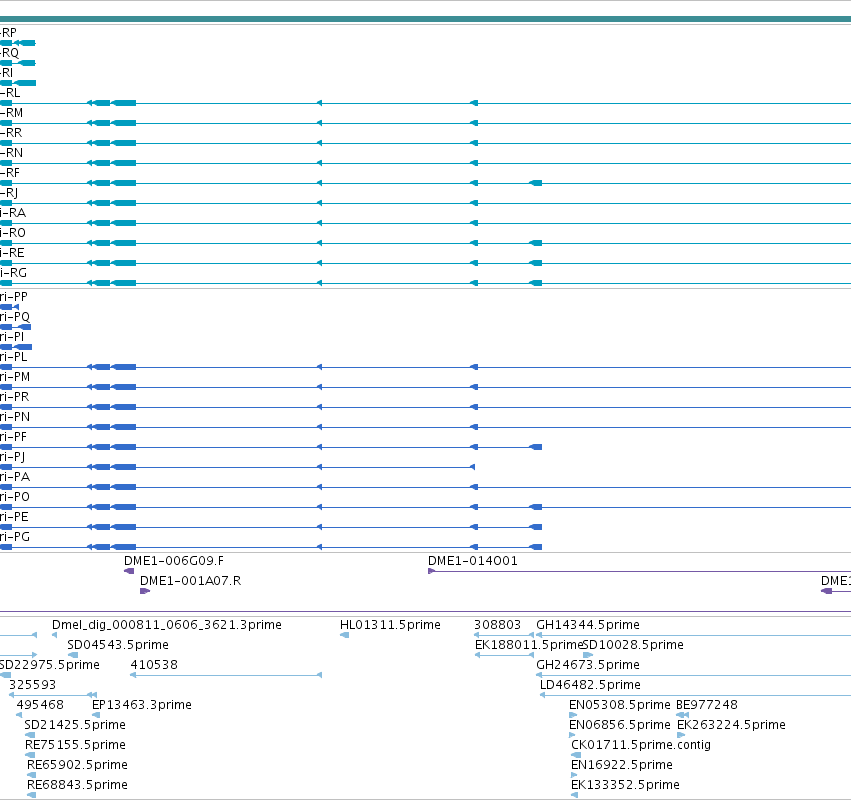851x800 pixels.
Task: Click the long alignment line under 410538
Action: (226, 675)
